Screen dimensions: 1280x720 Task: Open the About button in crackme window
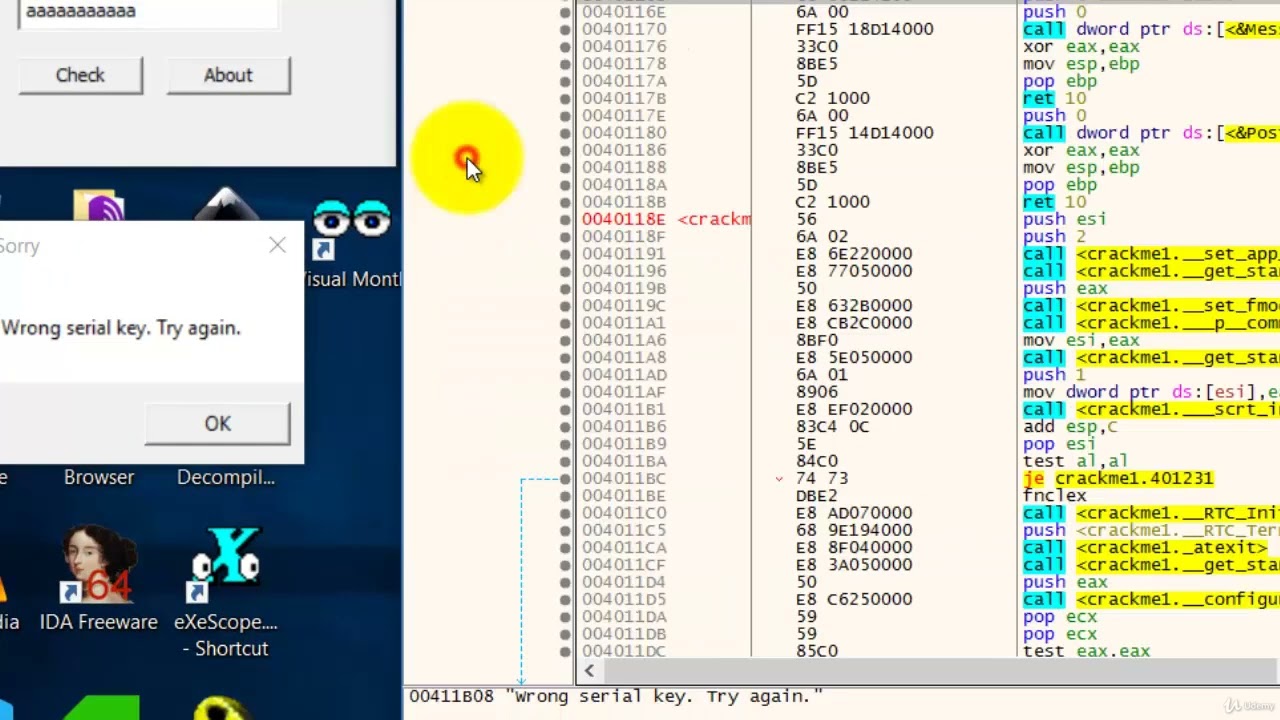(228, 75)
